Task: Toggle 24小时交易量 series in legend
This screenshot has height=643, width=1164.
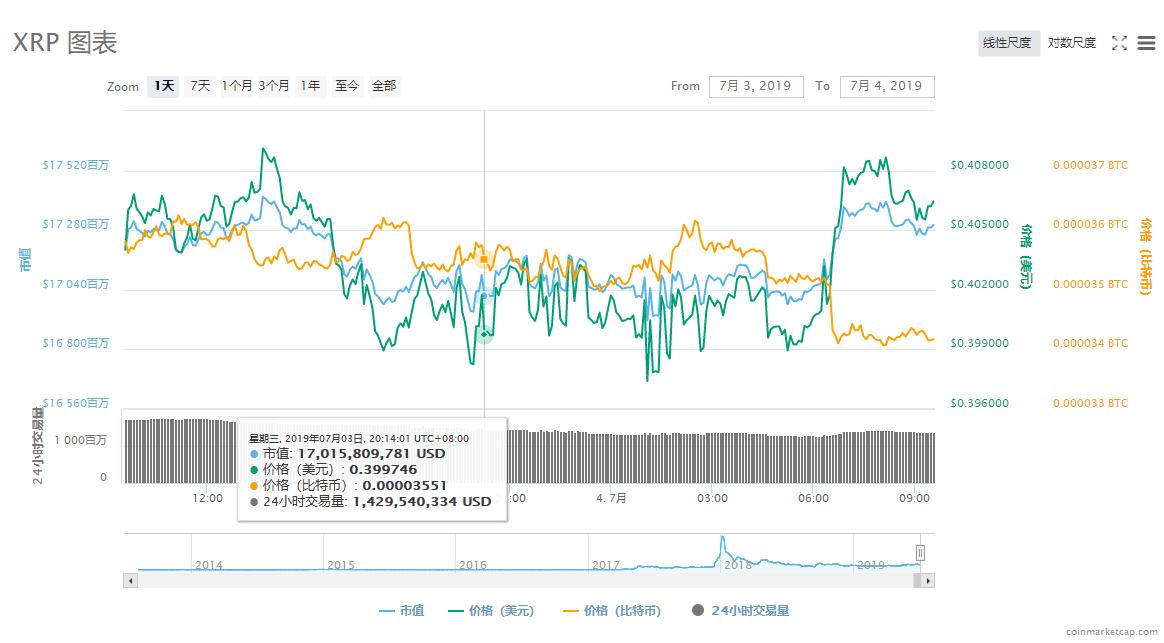Action: tap(740, 610)
